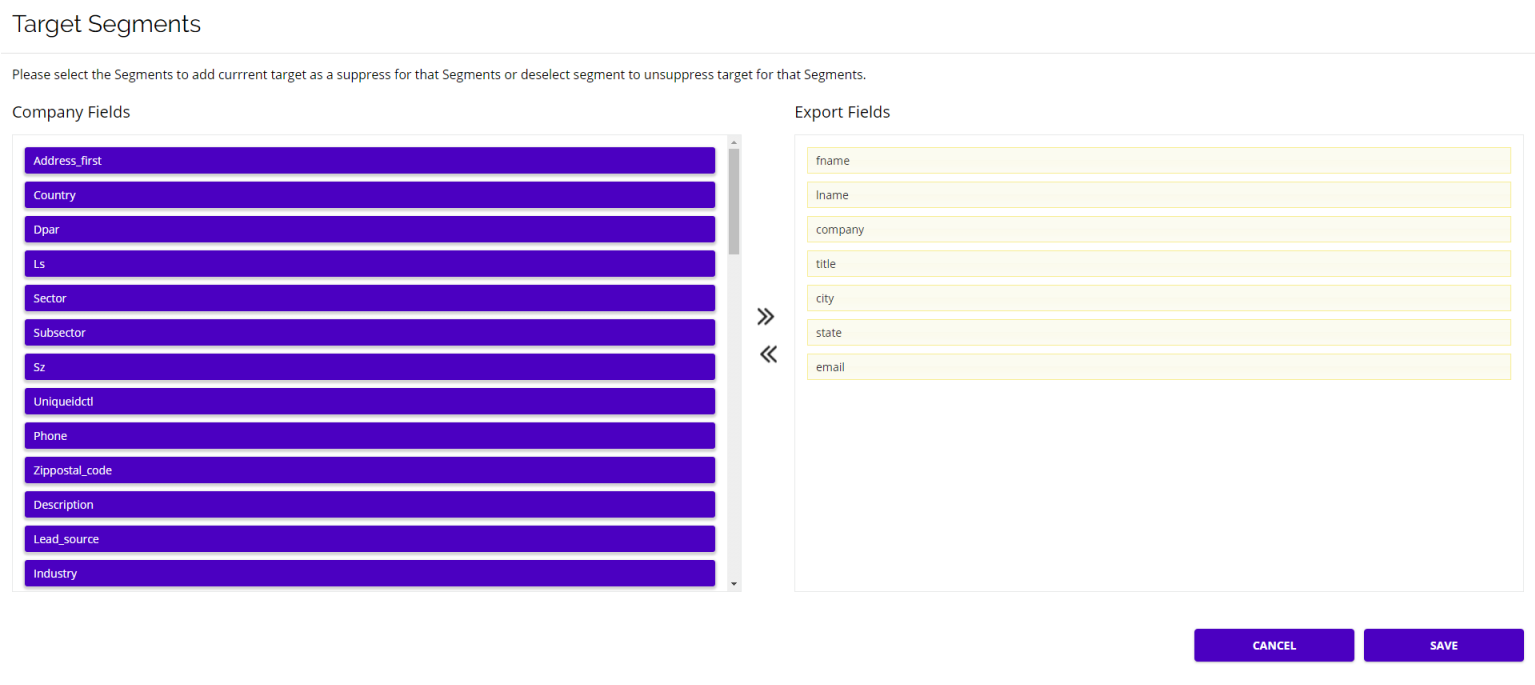Select the Zippostal_code field

click(369, 470)
